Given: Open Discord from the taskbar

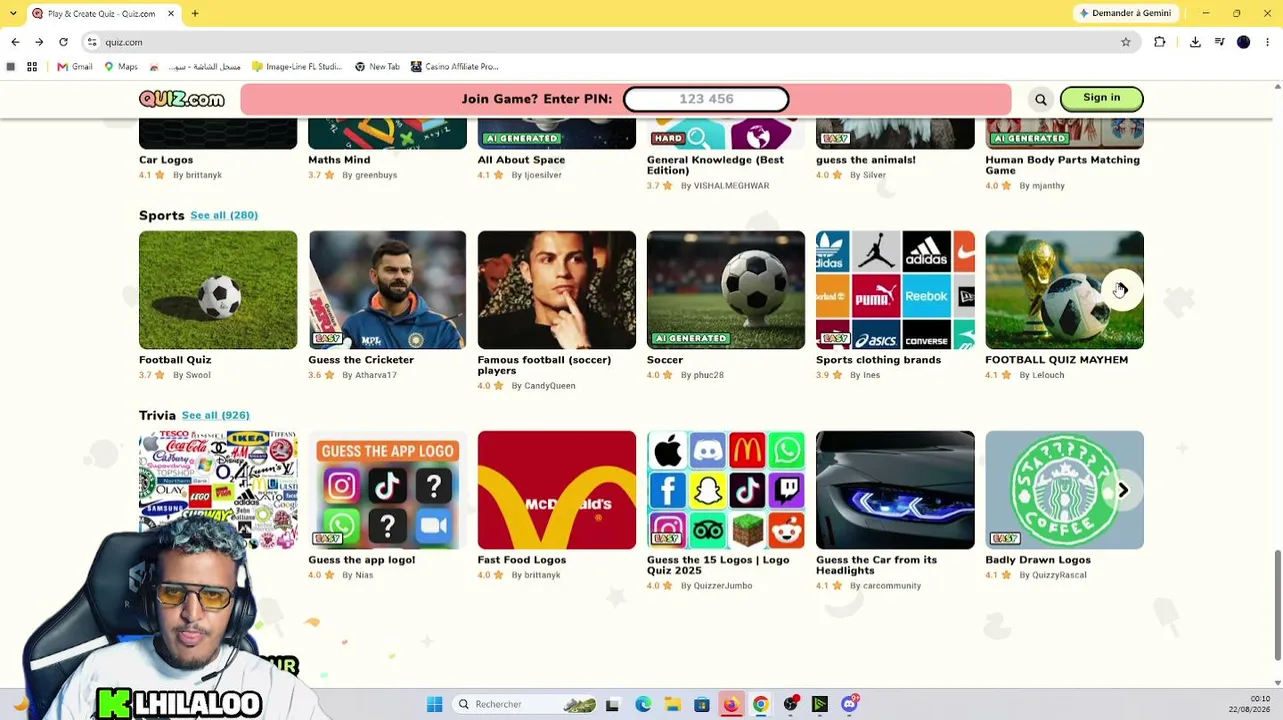Looking at the screenshot, I should (x=850, y=704).
